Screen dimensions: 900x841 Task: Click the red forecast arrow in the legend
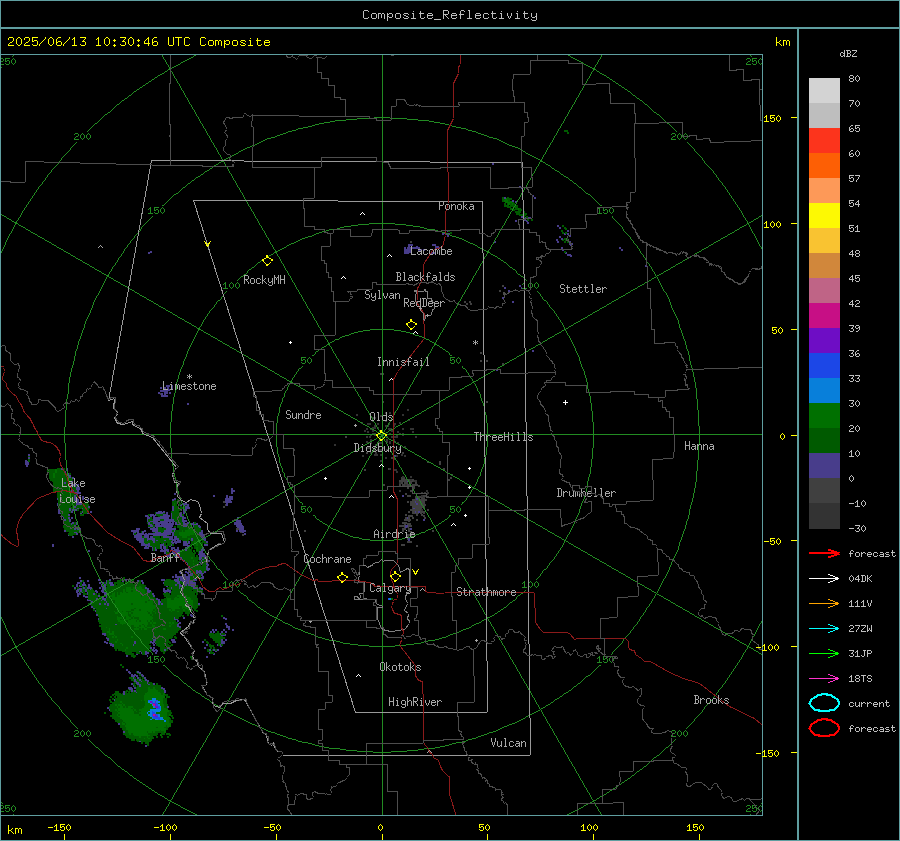coord(824,553)
